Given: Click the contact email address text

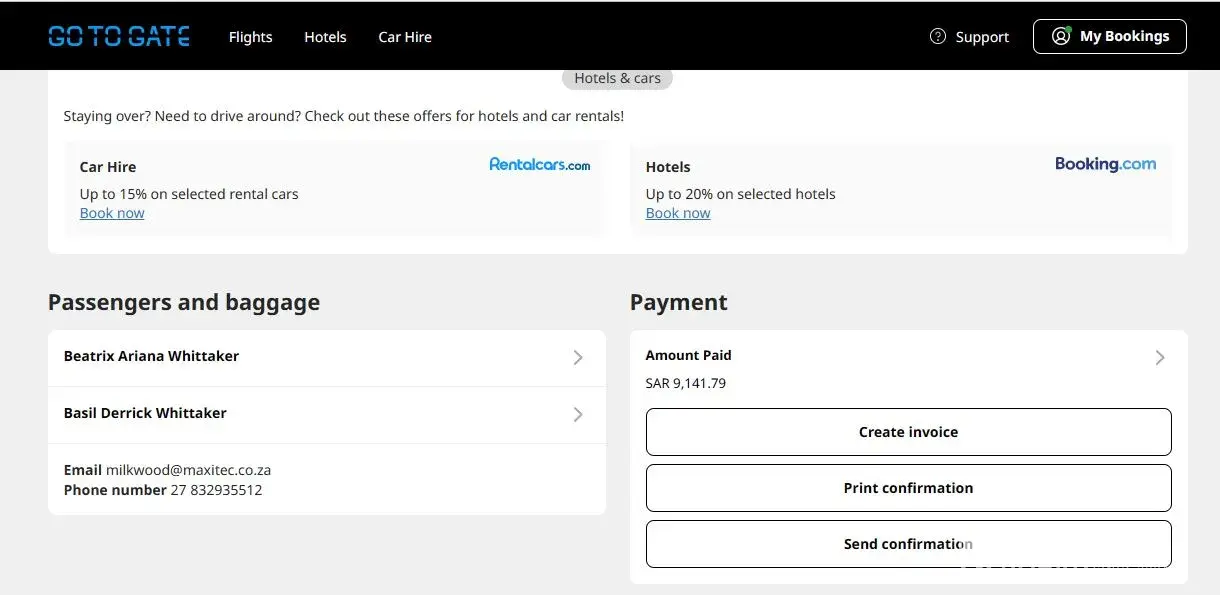Looking at the screenshot, I should 188,470.
